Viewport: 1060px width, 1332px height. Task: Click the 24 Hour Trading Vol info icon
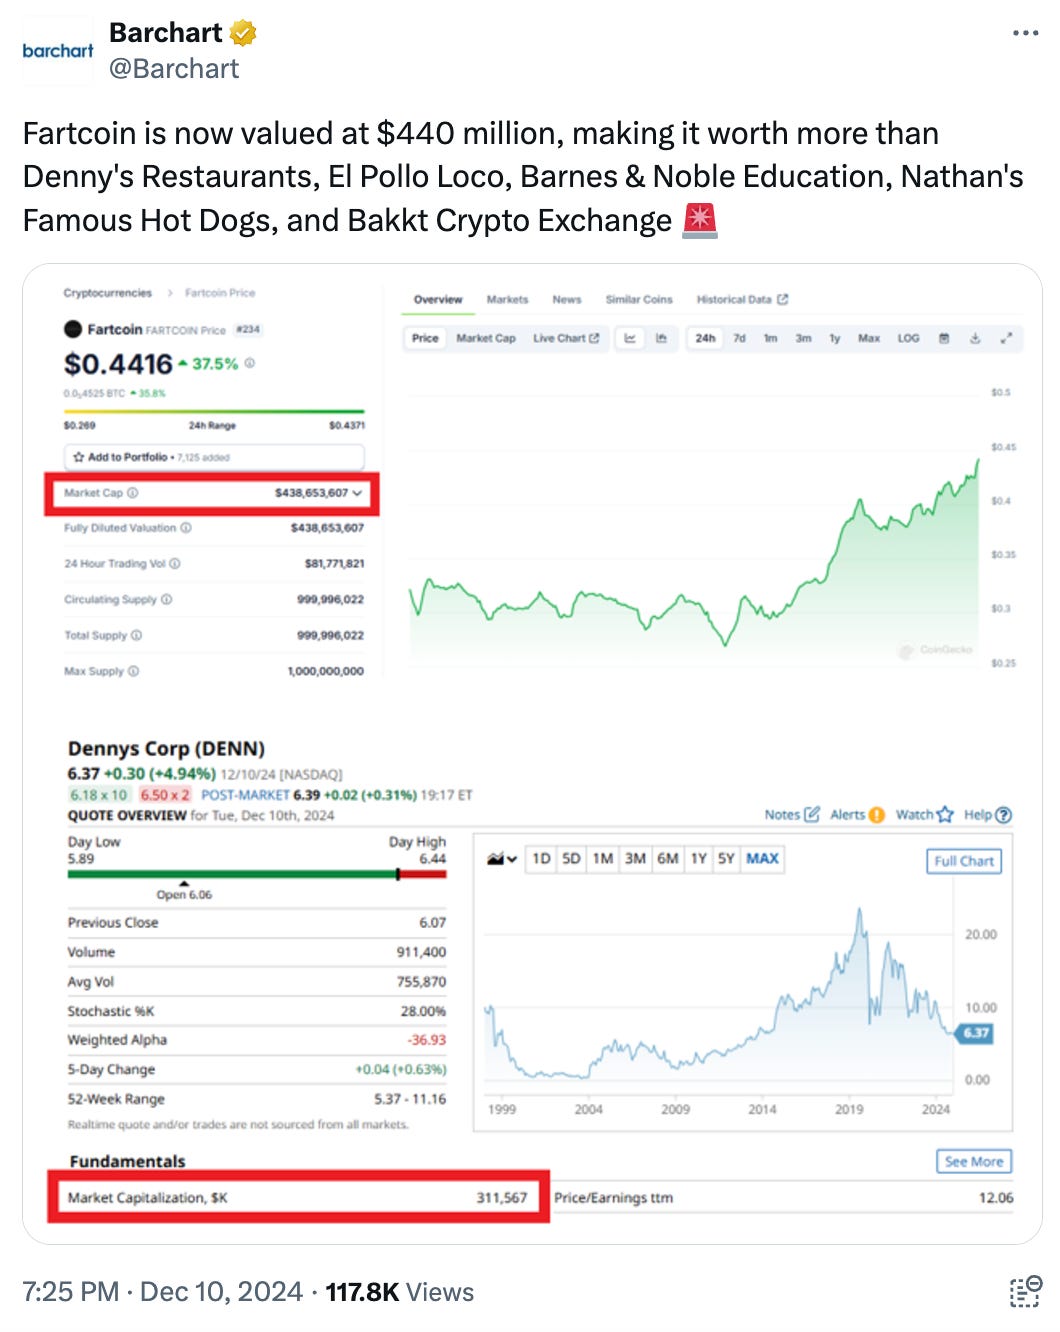[175, 564]
